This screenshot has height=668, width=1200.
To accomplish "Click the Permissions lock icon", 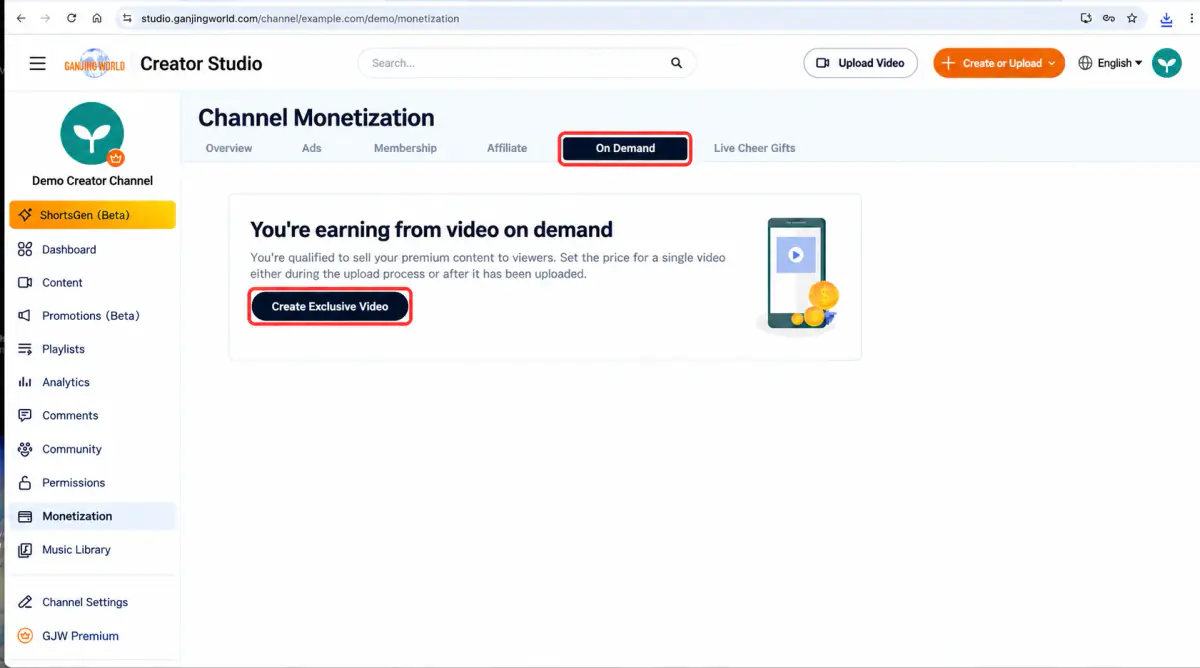I will [x=25, y=482].
